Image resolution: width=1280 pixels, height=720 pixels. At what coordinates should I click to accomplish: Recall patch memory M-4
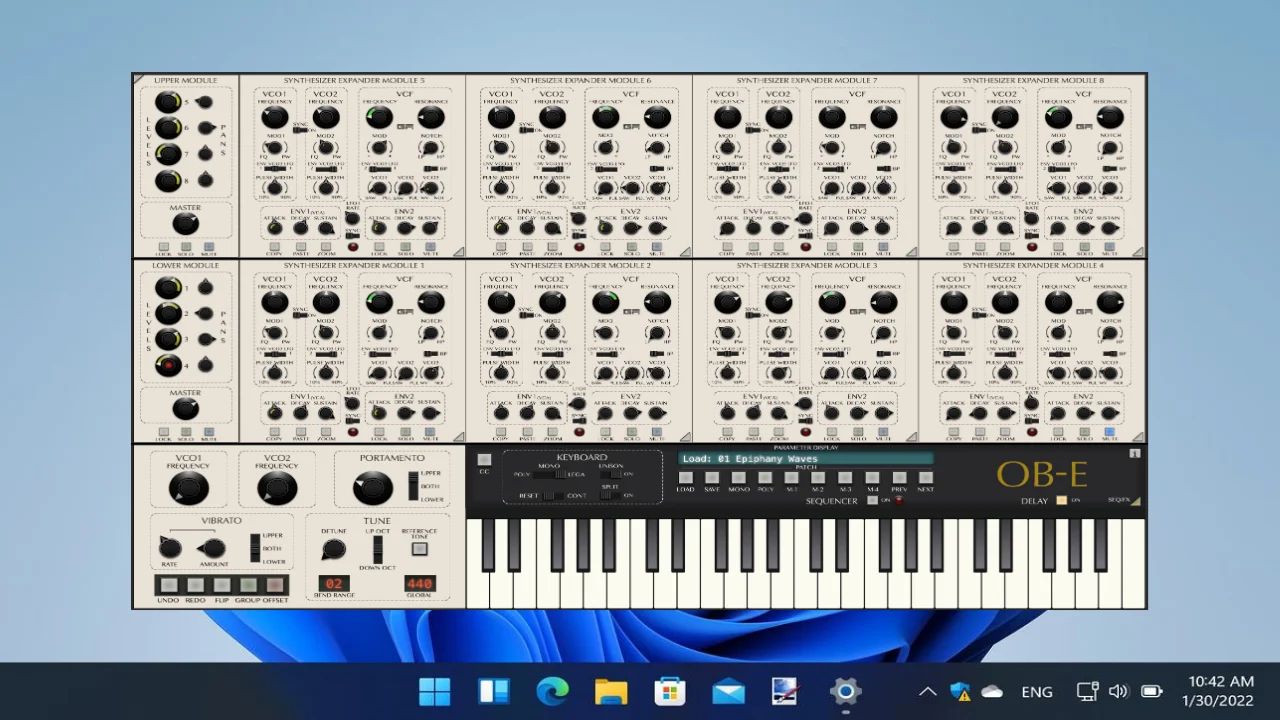[x=872, y=478]
